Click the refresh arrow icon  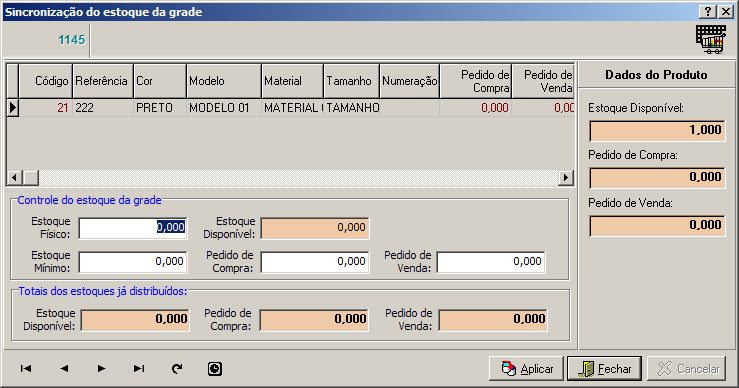[177, 369]
